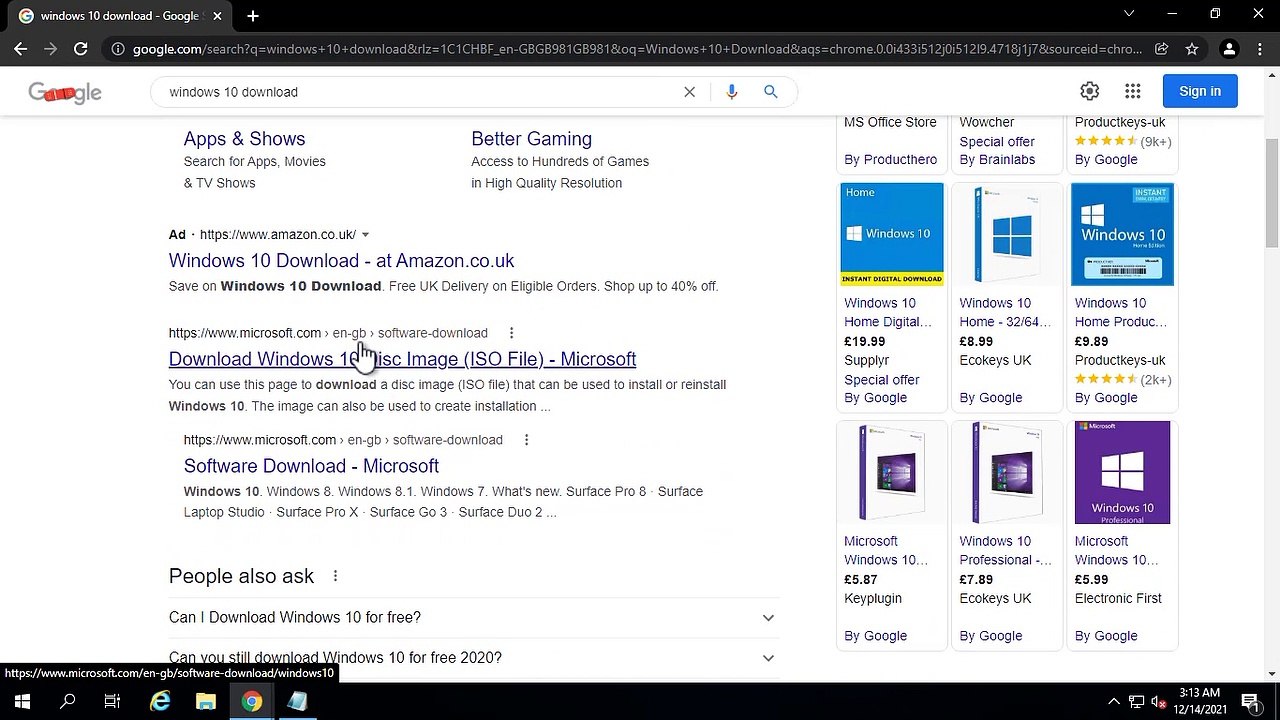Open the £19.99 Windows 10 Home thumbnail
Screen dimensions: 1280x720
click(x=892, y=234)
